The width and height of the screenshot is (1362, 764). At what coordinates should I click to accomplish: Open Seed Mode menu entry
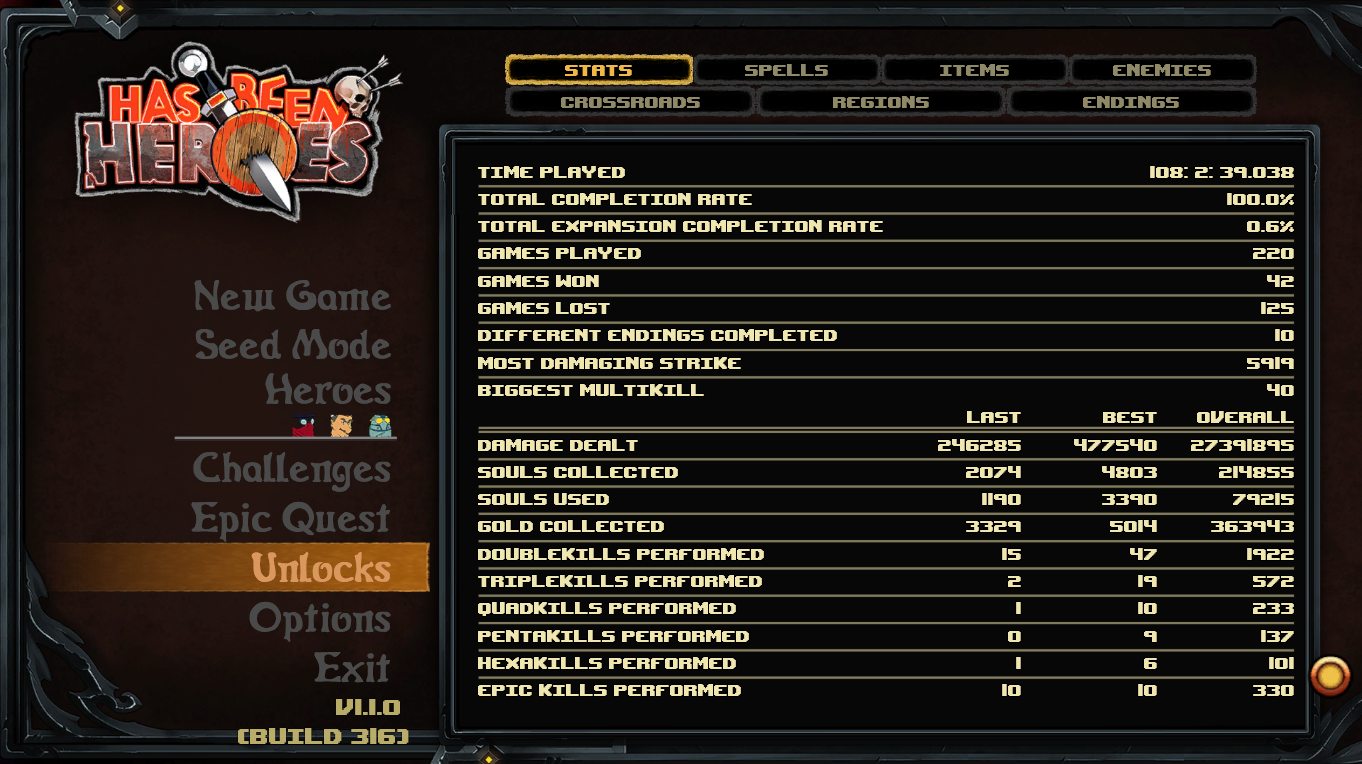[293, 346]
